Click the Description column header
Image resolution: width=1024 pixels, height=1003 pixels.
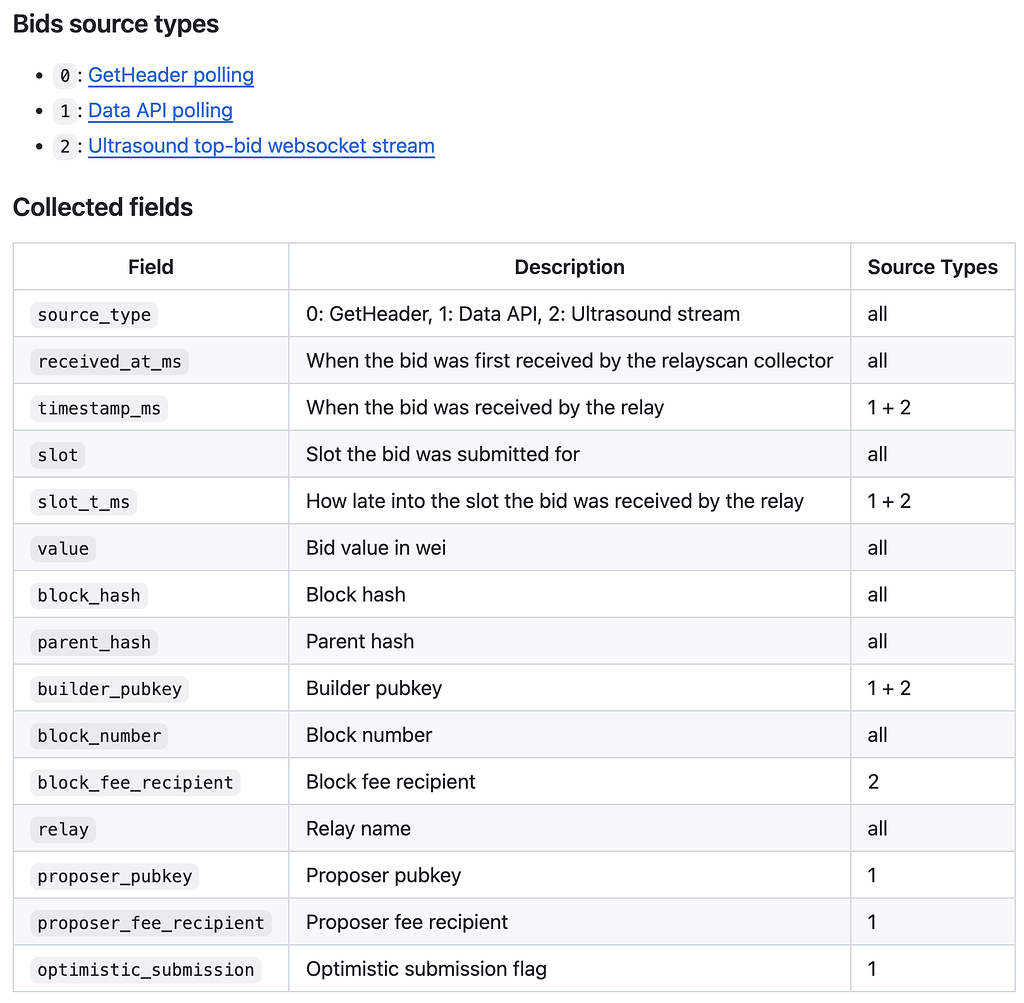tap(569, 266)
